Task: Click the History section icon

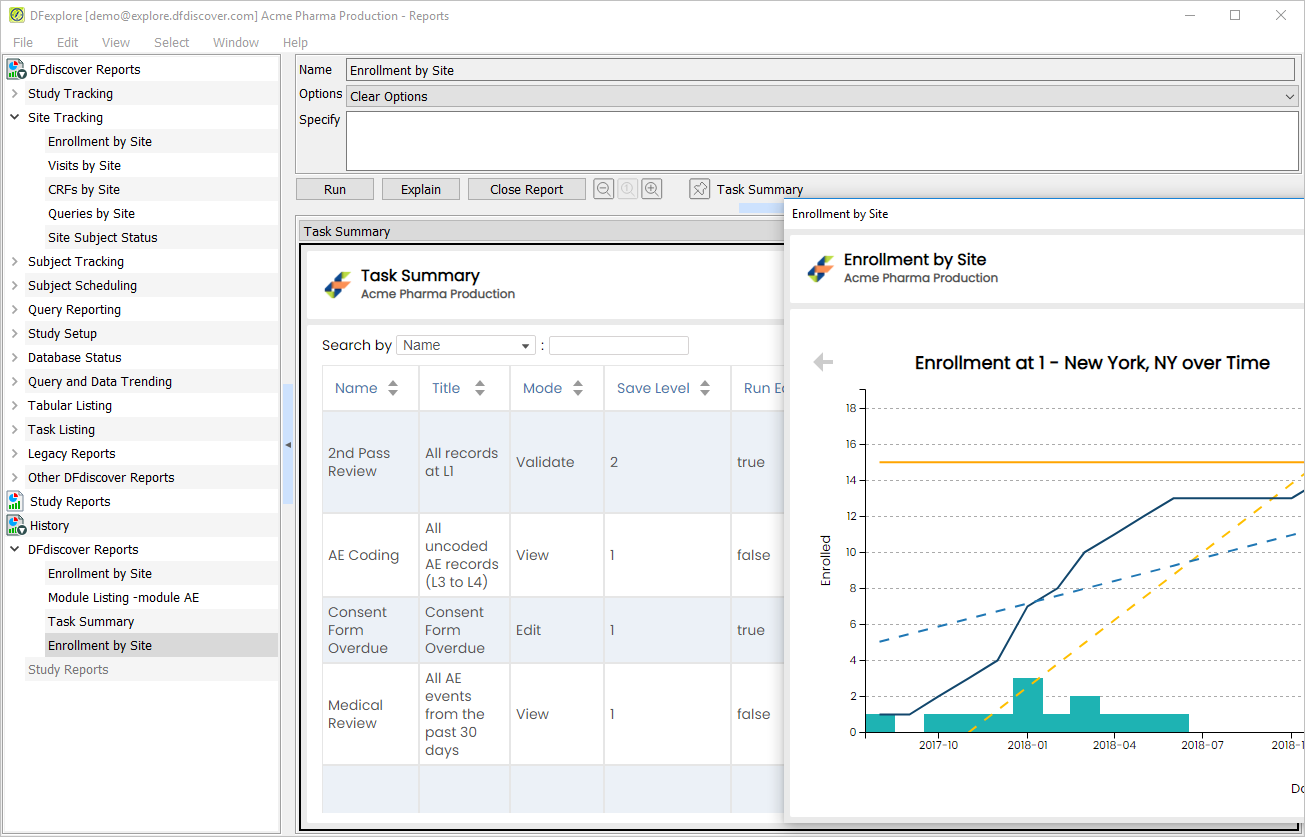Action: coord(16,525)
